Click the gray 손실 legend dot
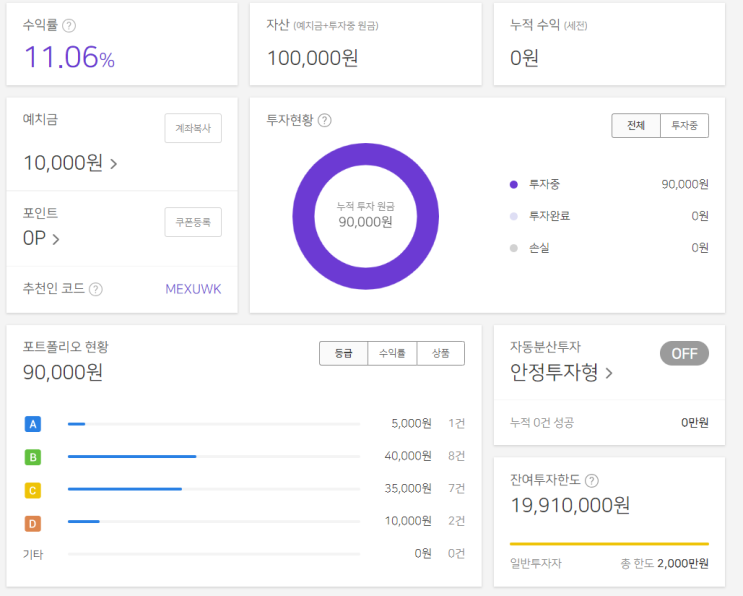This screenshot has width=743, height=596. pos(514,248)
